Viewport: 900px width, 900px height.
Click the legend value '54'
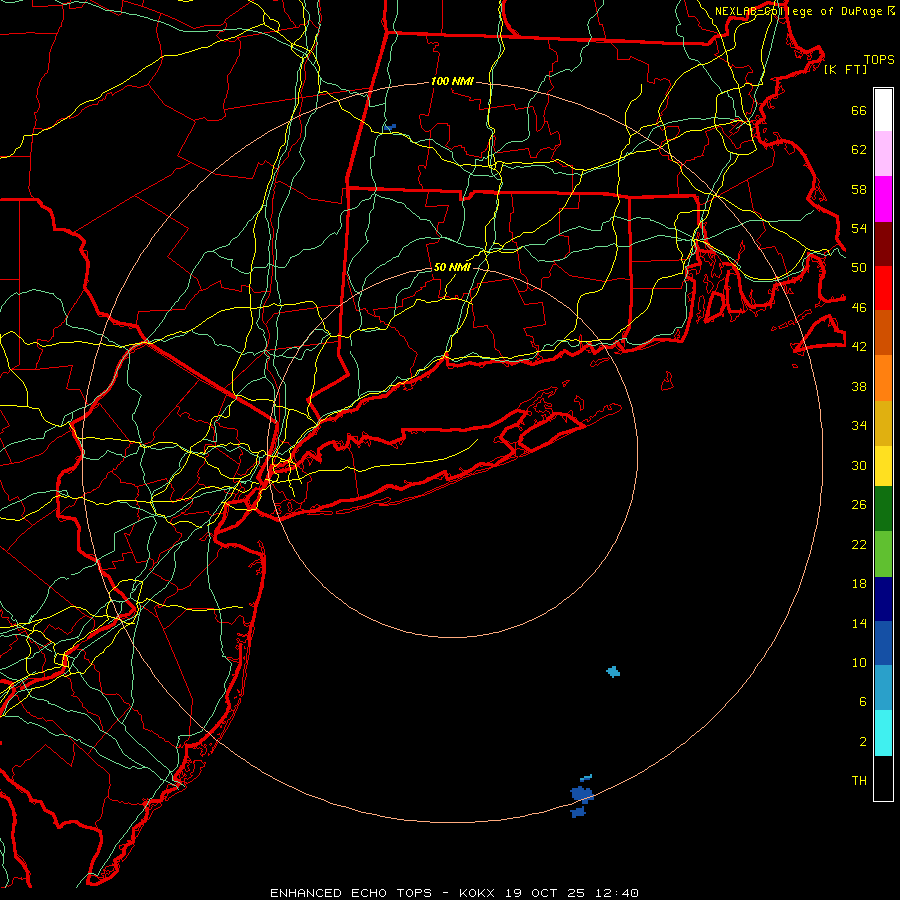[x=859, y=228]
